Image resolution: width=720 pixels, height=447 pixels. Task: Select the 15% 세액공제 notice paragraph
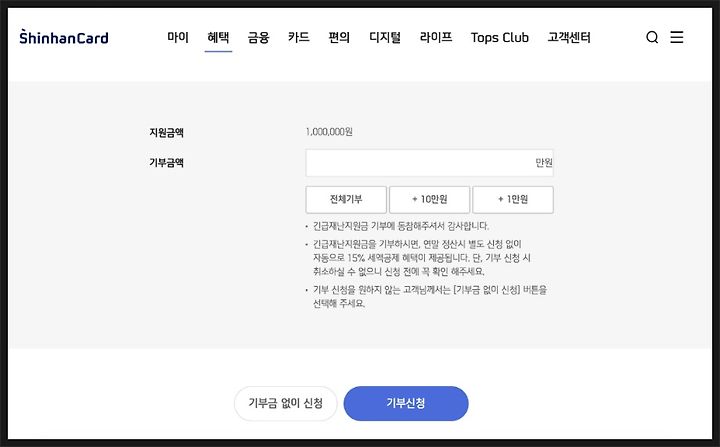[x=422, y=258]
